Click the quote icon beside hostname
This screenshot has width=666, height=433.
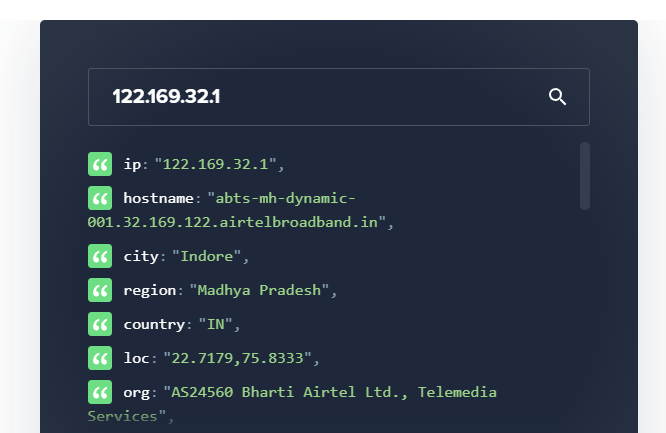pos(100,198)
